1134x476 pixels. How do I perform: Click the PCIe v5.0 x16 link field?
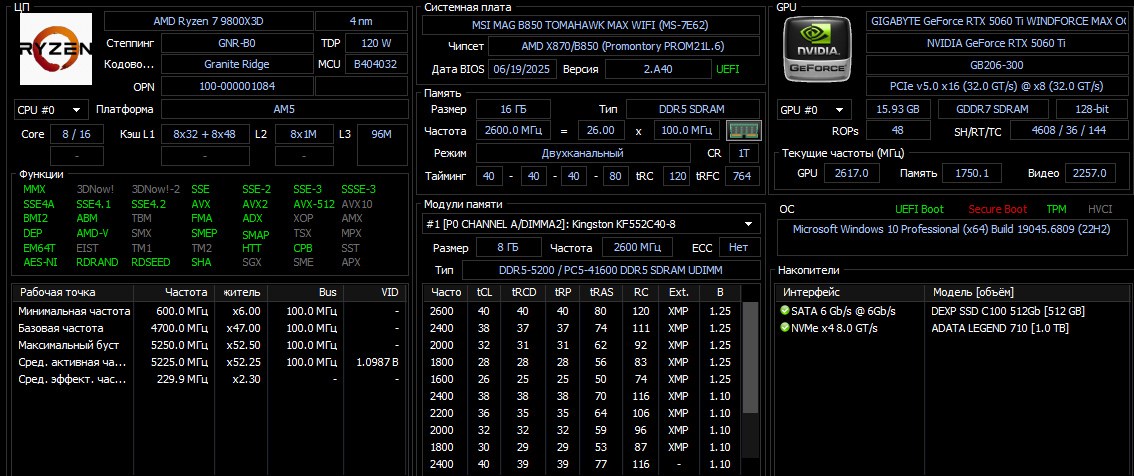click(x=998, y=86)
